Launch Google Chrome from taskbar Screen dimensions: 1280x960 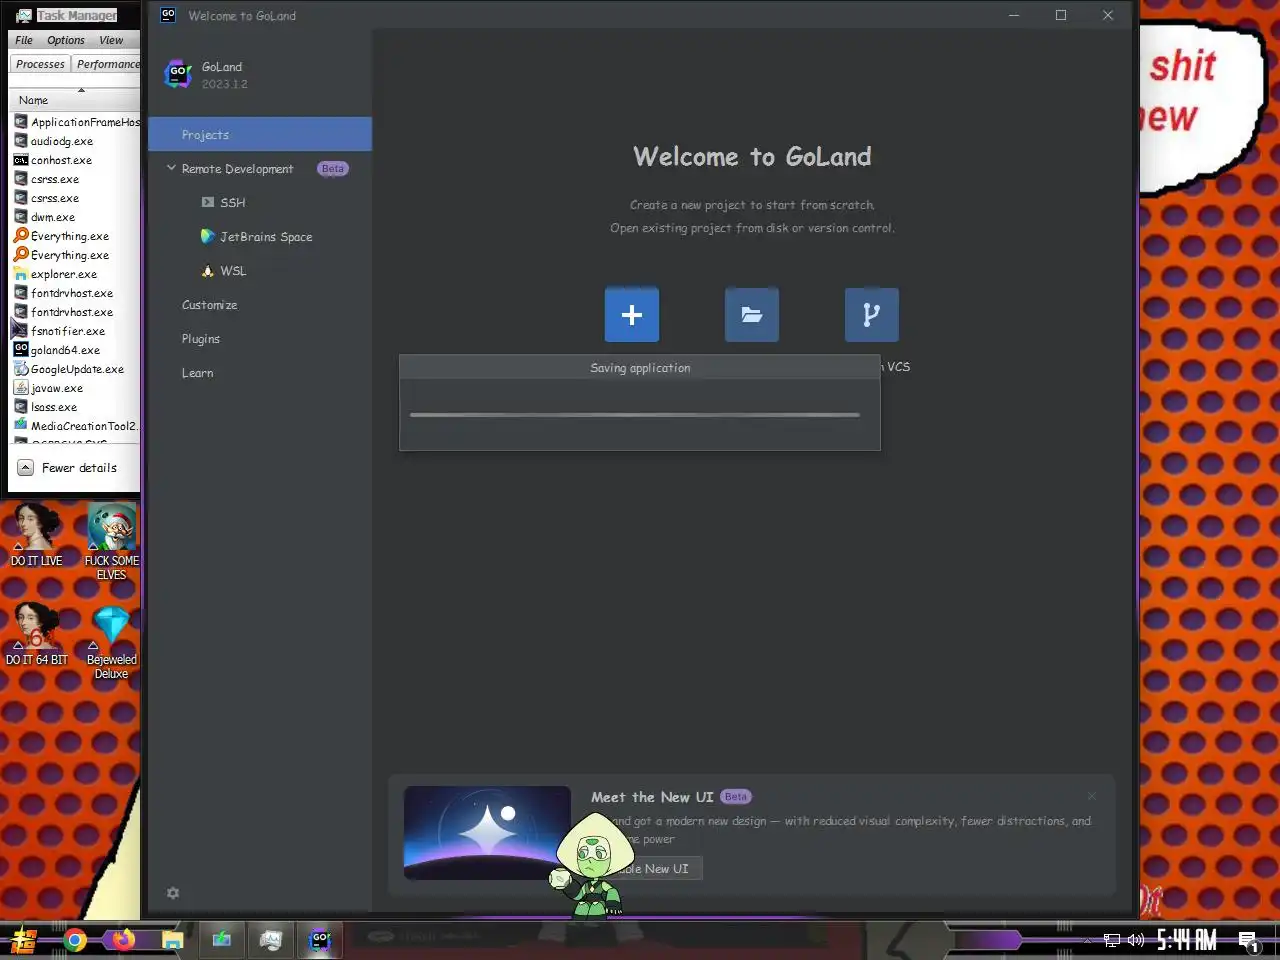(75, 940)
